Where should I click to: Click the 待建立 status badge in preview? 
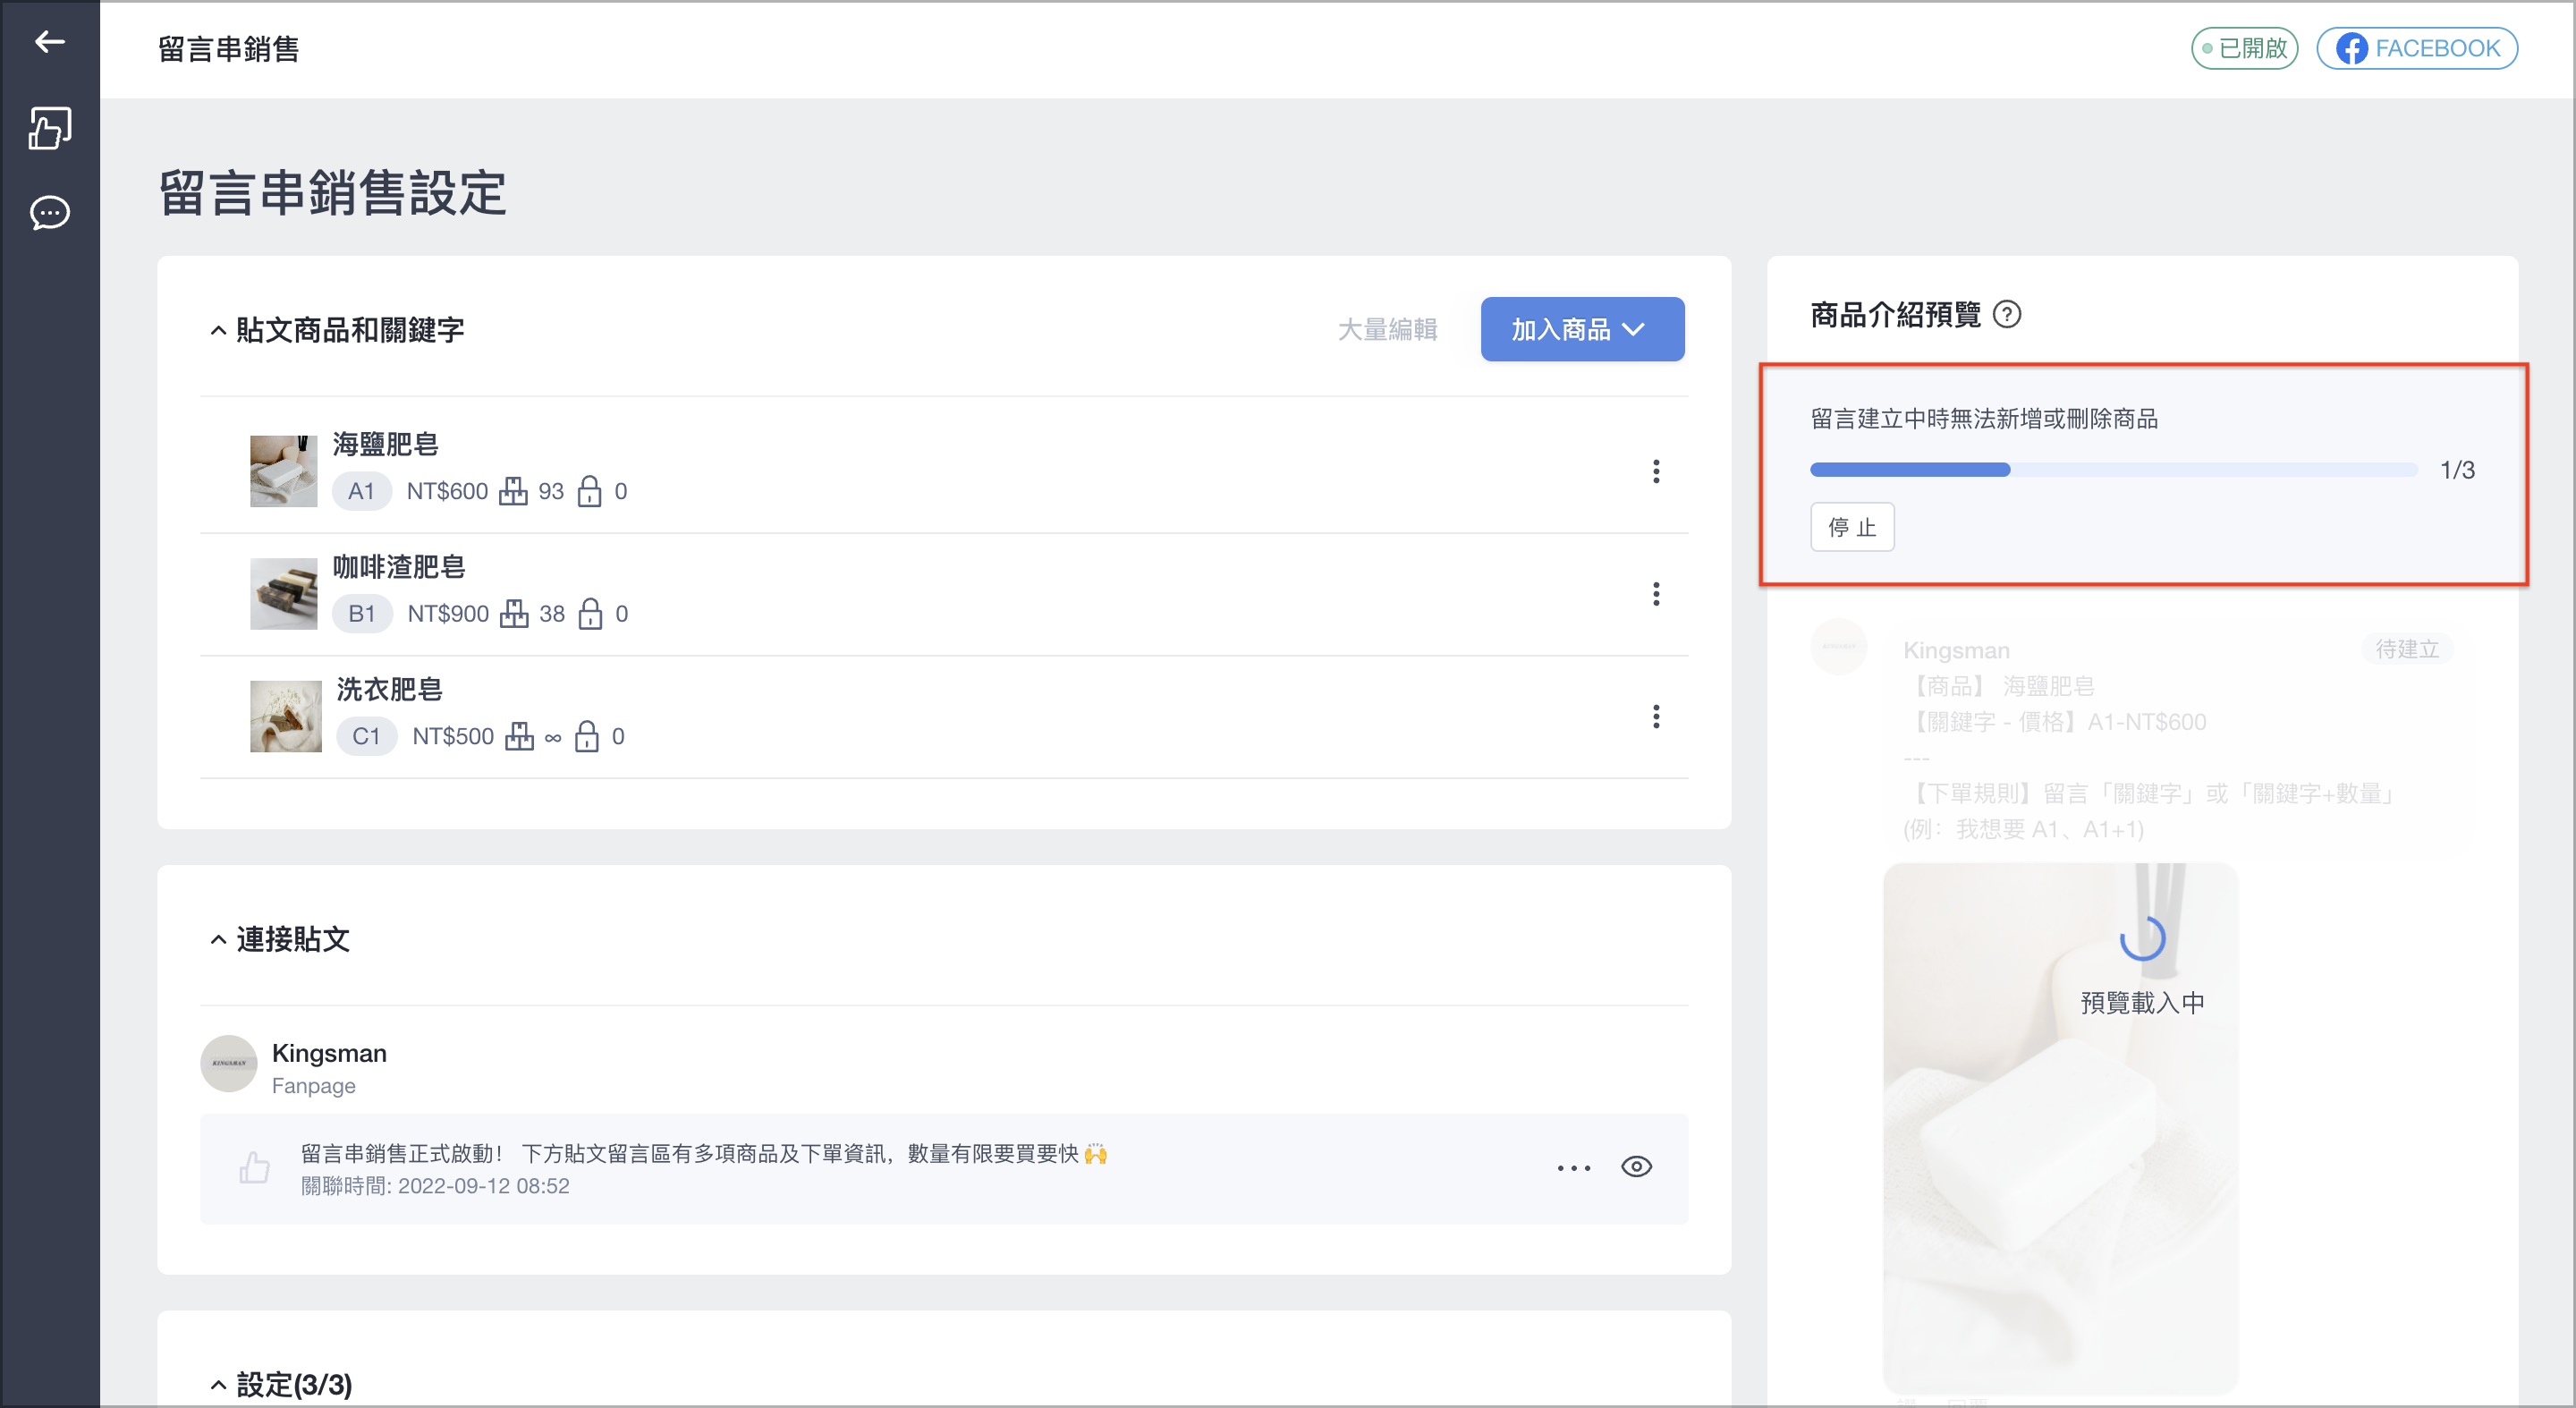2407,649
